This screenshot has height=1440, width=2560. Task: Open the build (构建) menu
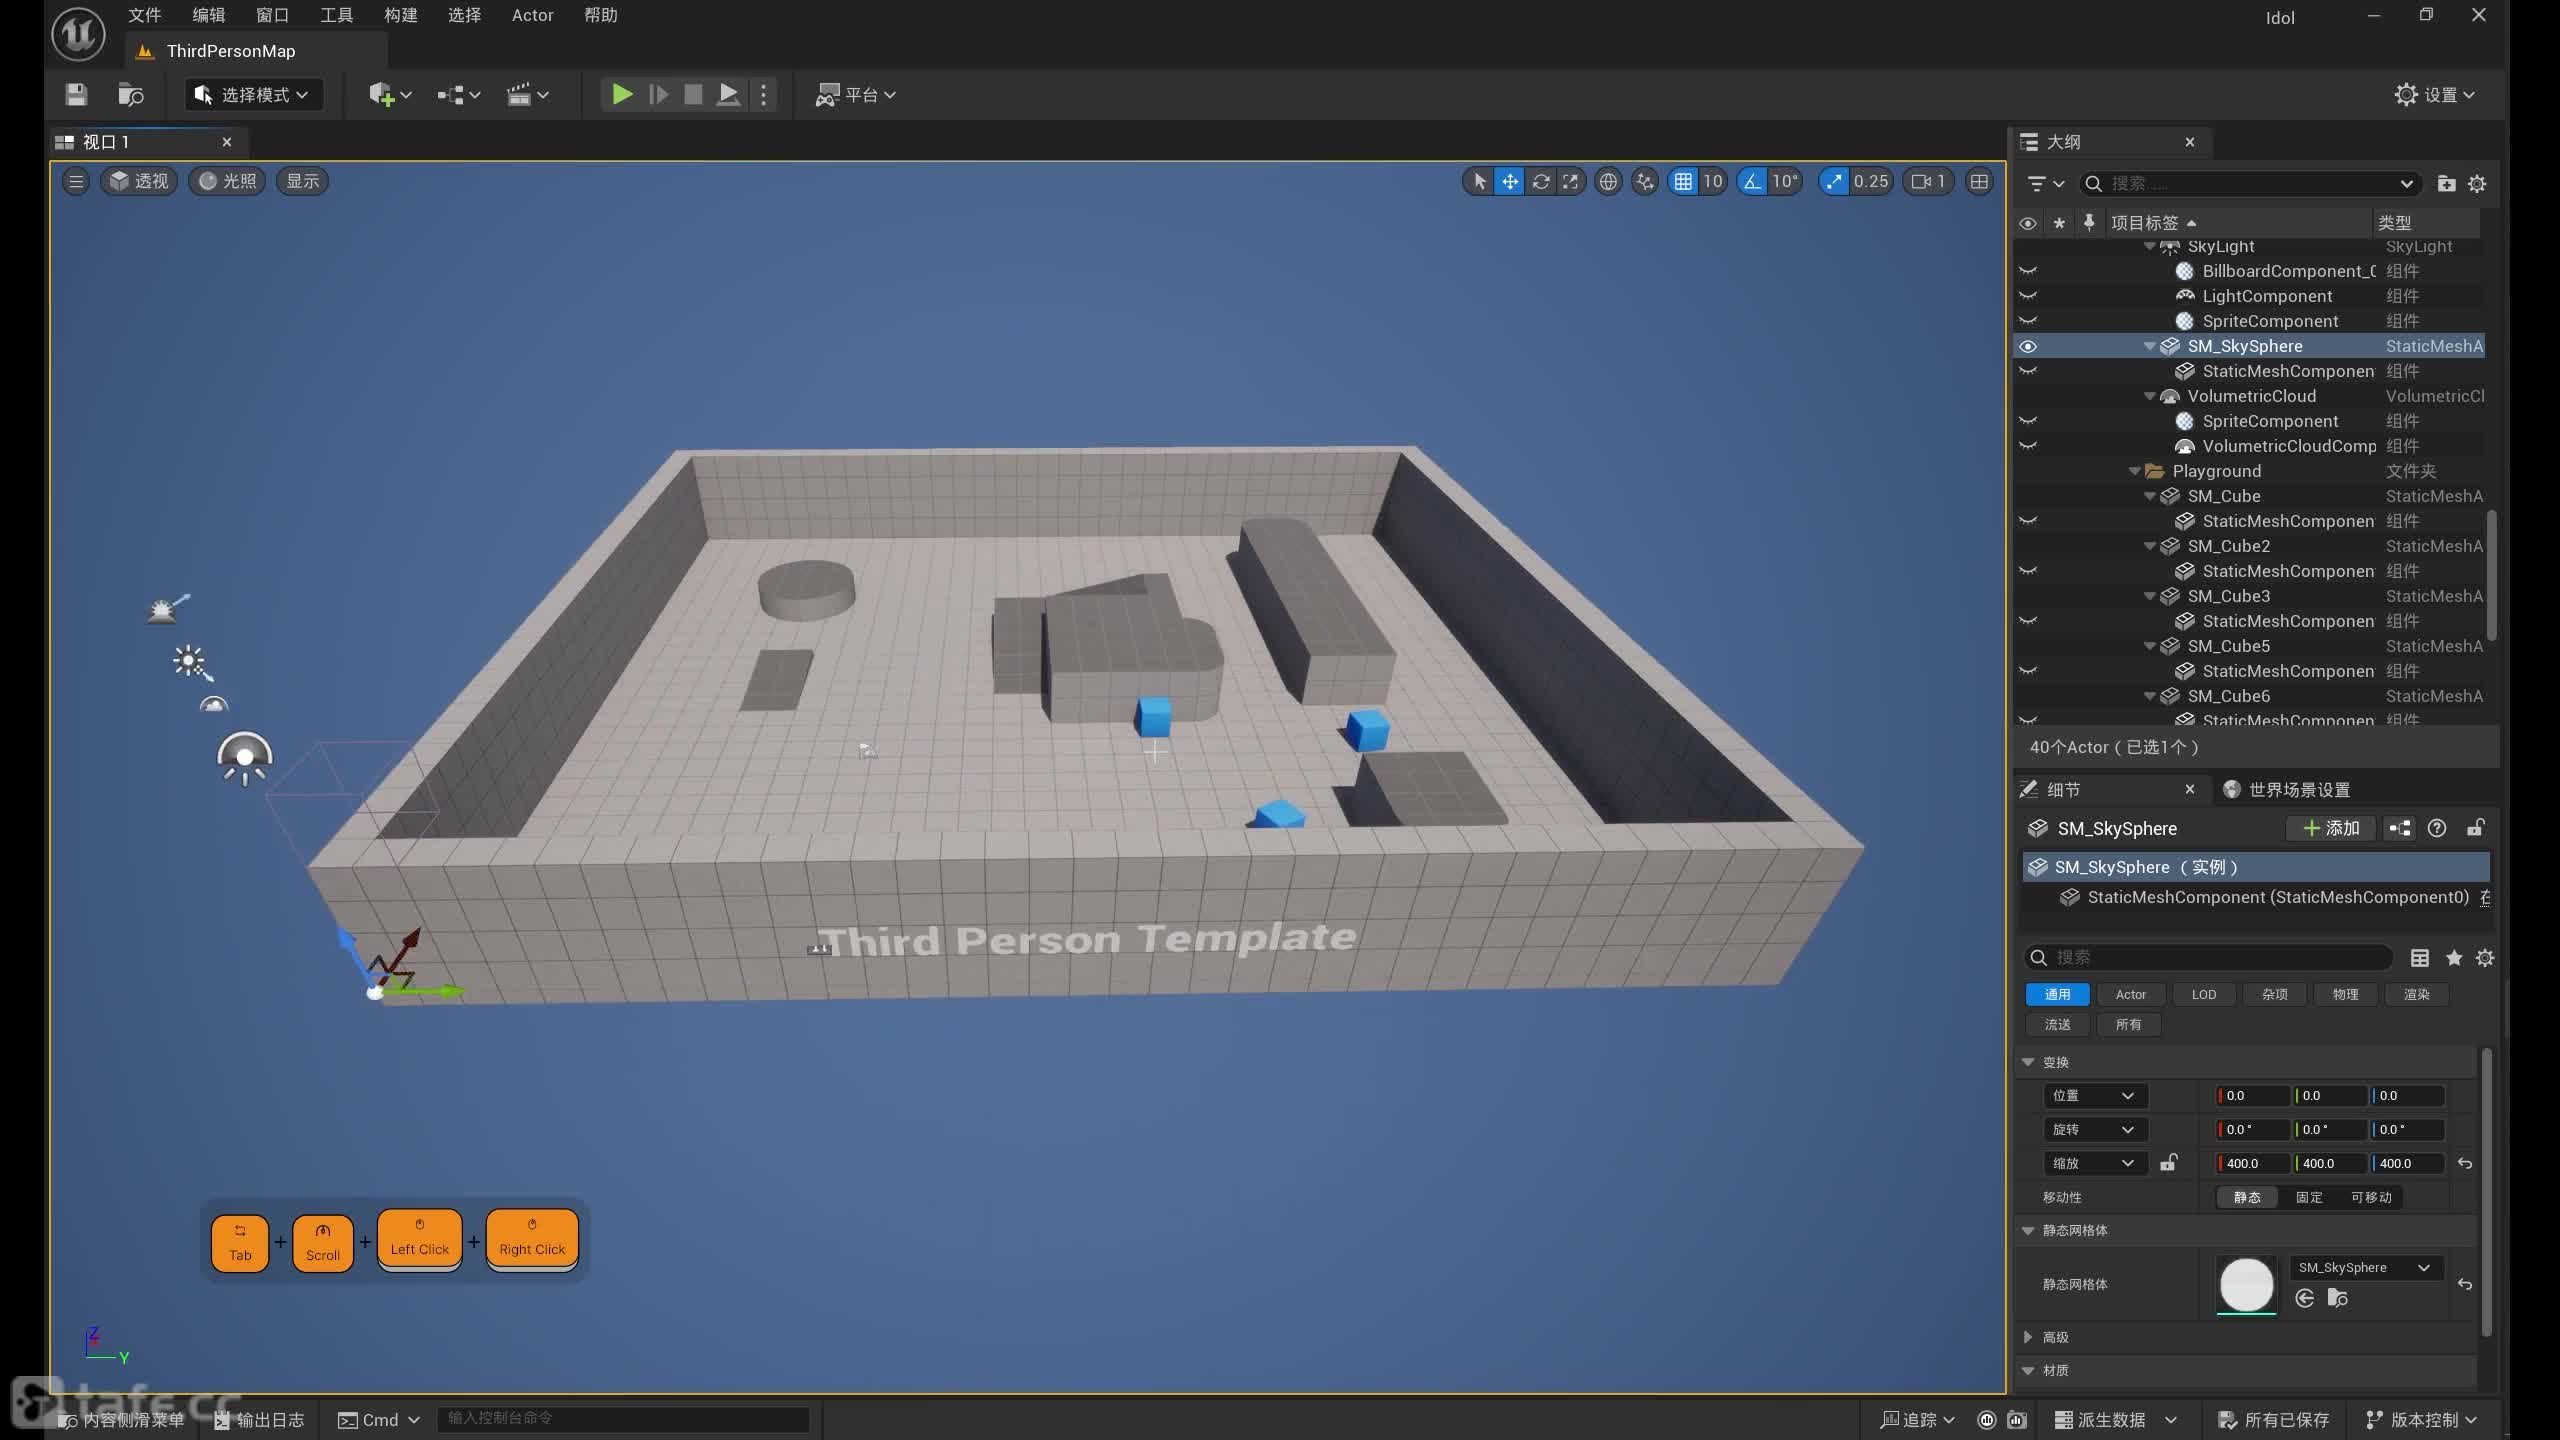(x=400, y=15)
